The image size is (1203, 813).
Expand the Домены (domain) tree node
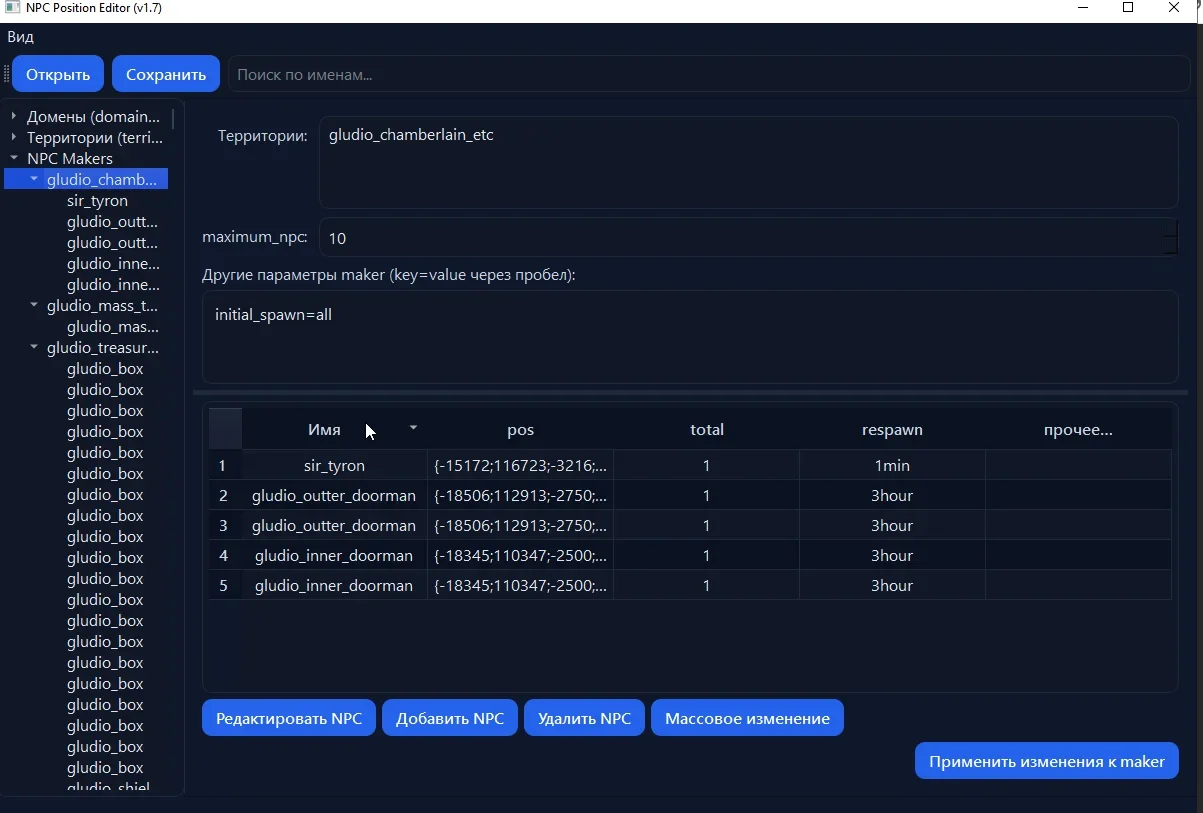tap(14, 116)
